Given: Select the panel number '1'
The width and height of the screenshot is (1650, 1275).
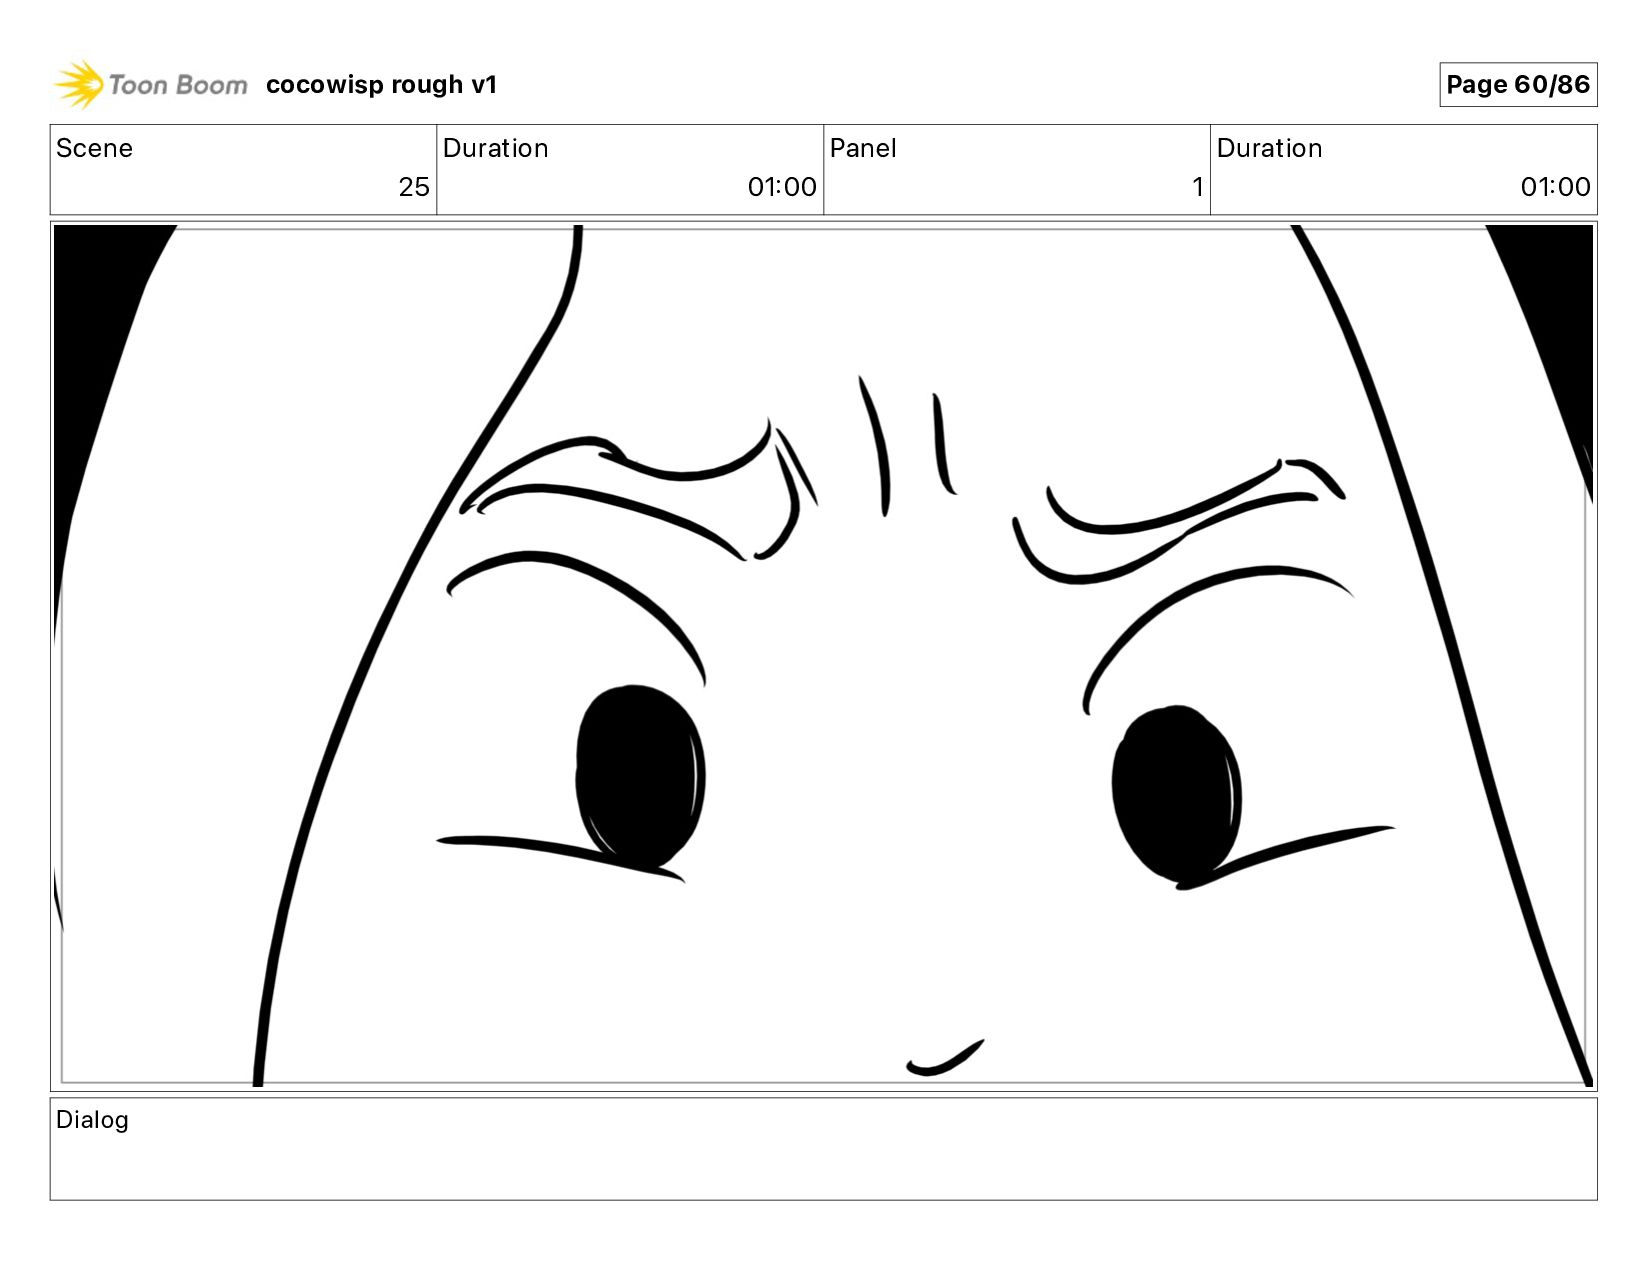Looking at the screenshot, I should pyautogui.click(x=1197, y=187).
